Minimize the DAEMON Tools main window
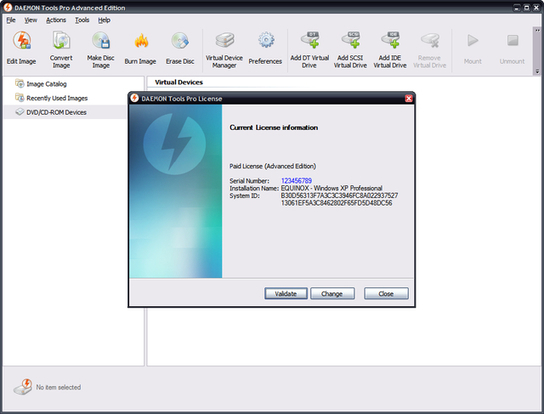 click(x=517, y=8)
